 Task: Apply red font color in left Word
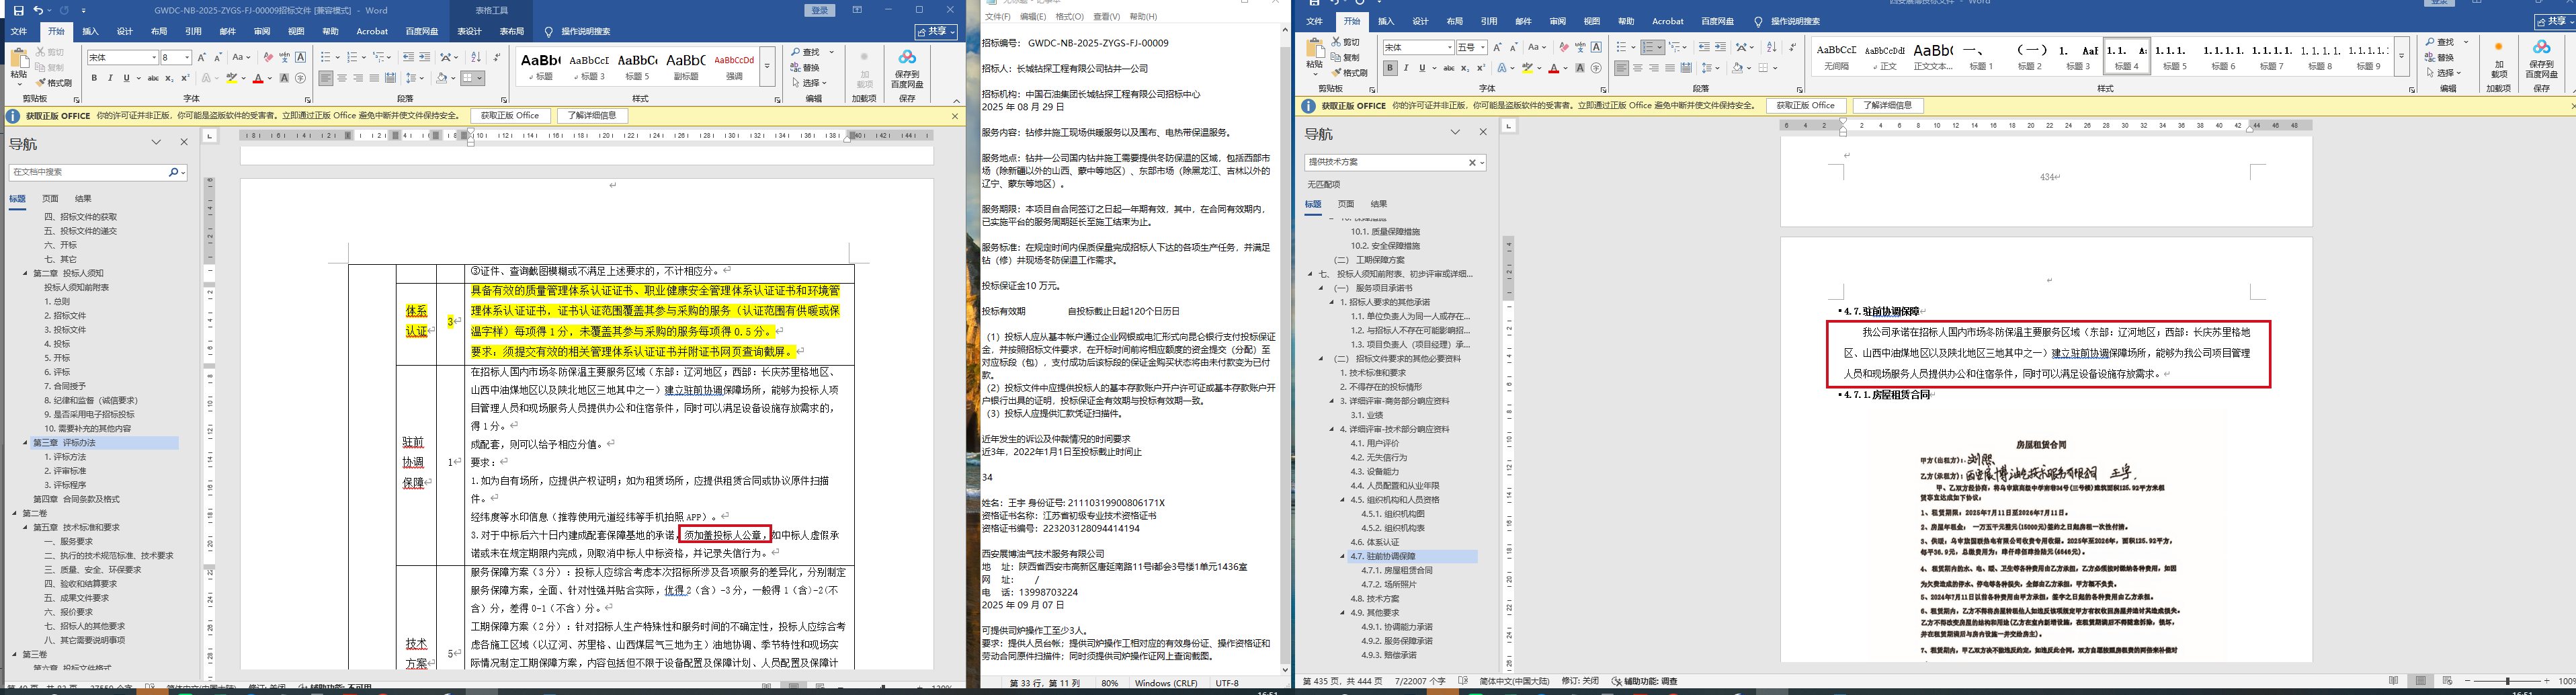pos(258,78)
